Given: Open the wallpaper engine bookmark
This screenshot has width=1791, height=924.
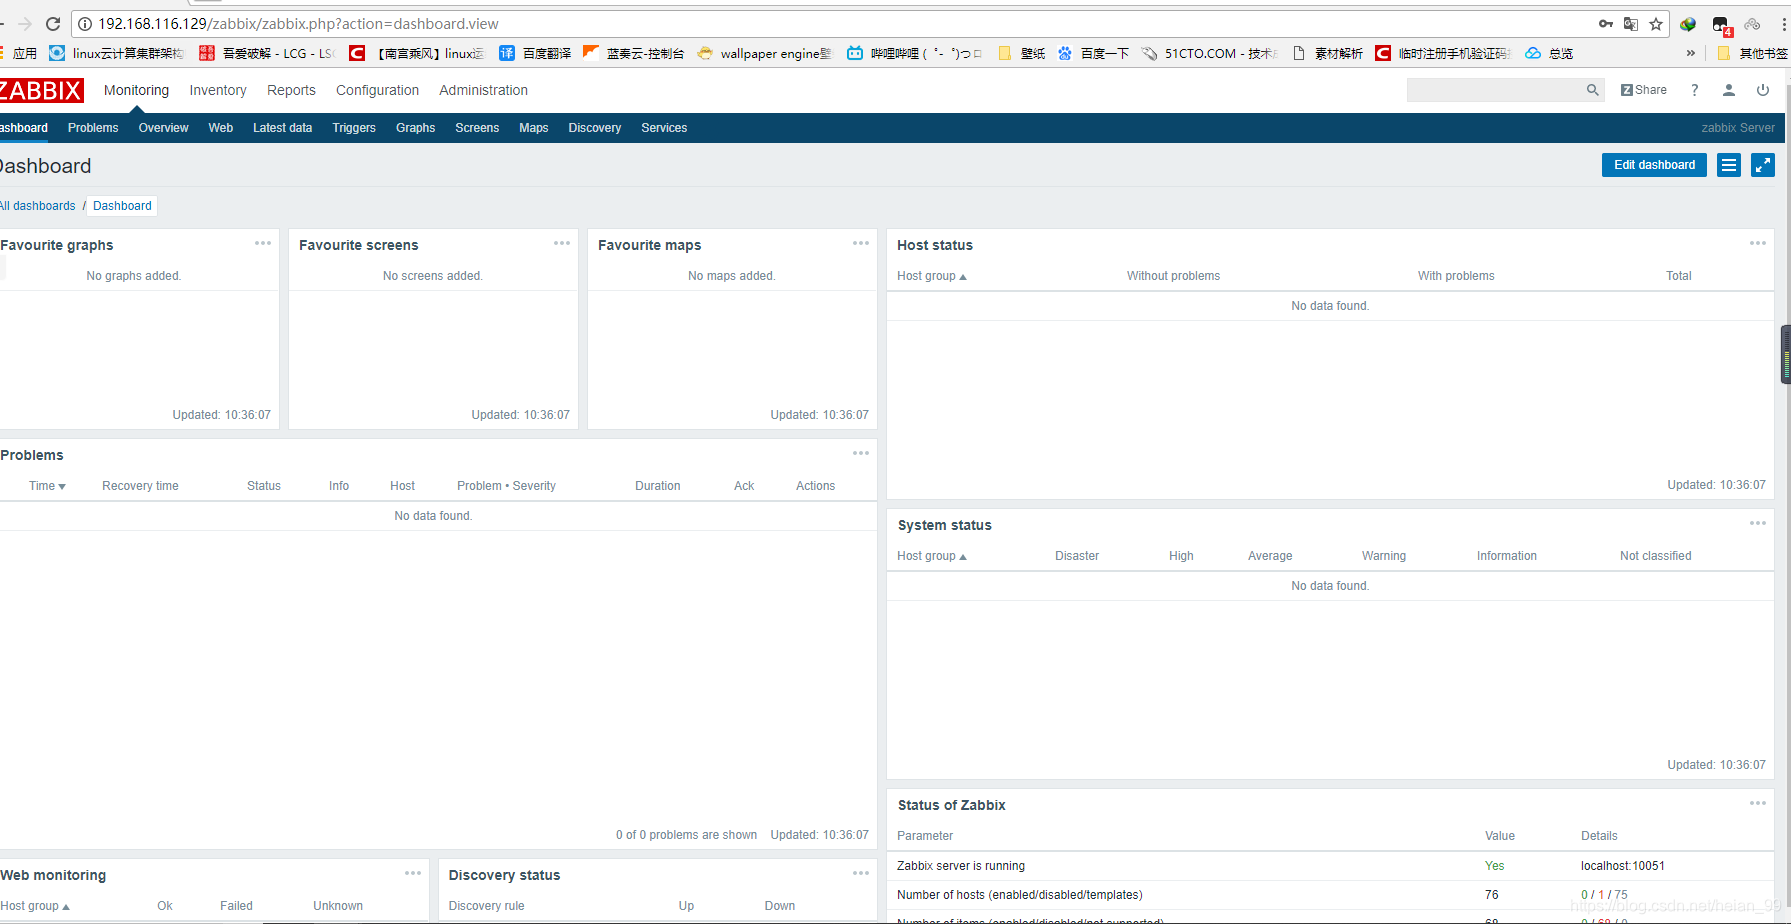Looking at the screenshot, I should click(765, 53).
